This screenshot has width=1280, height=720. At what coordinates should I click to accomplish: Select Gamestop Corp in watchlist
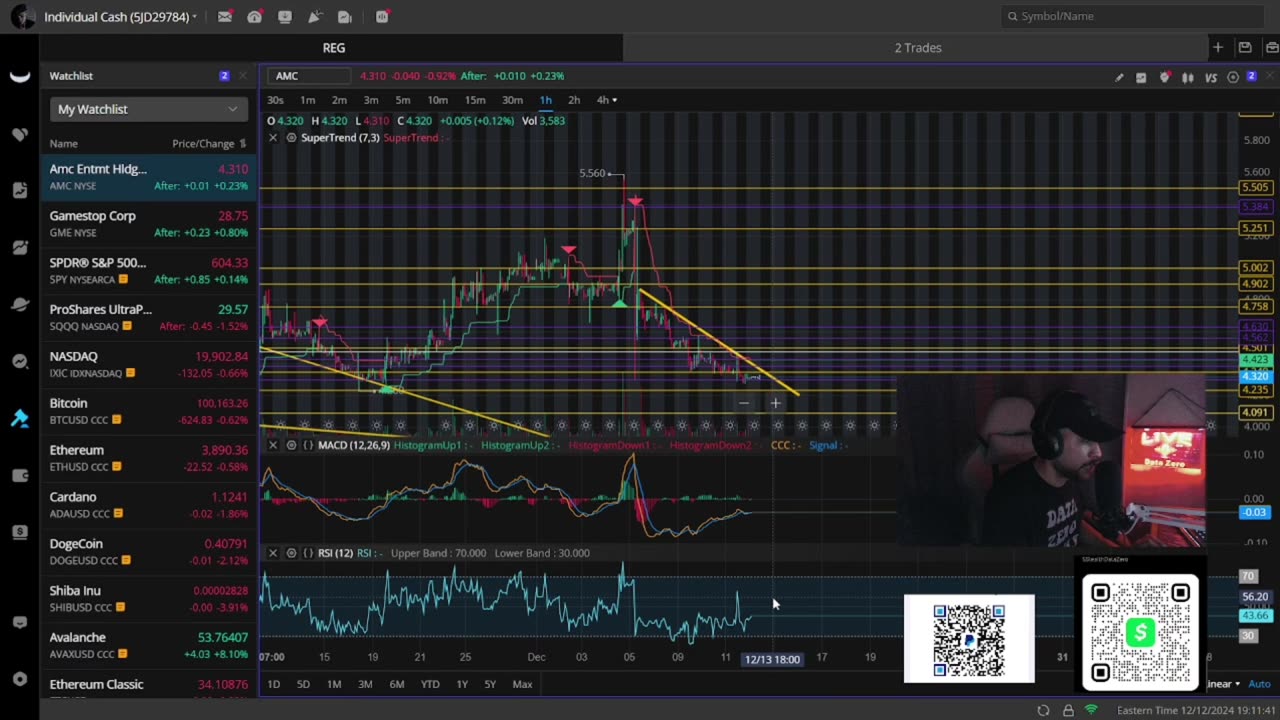click(x=148, y=223)
